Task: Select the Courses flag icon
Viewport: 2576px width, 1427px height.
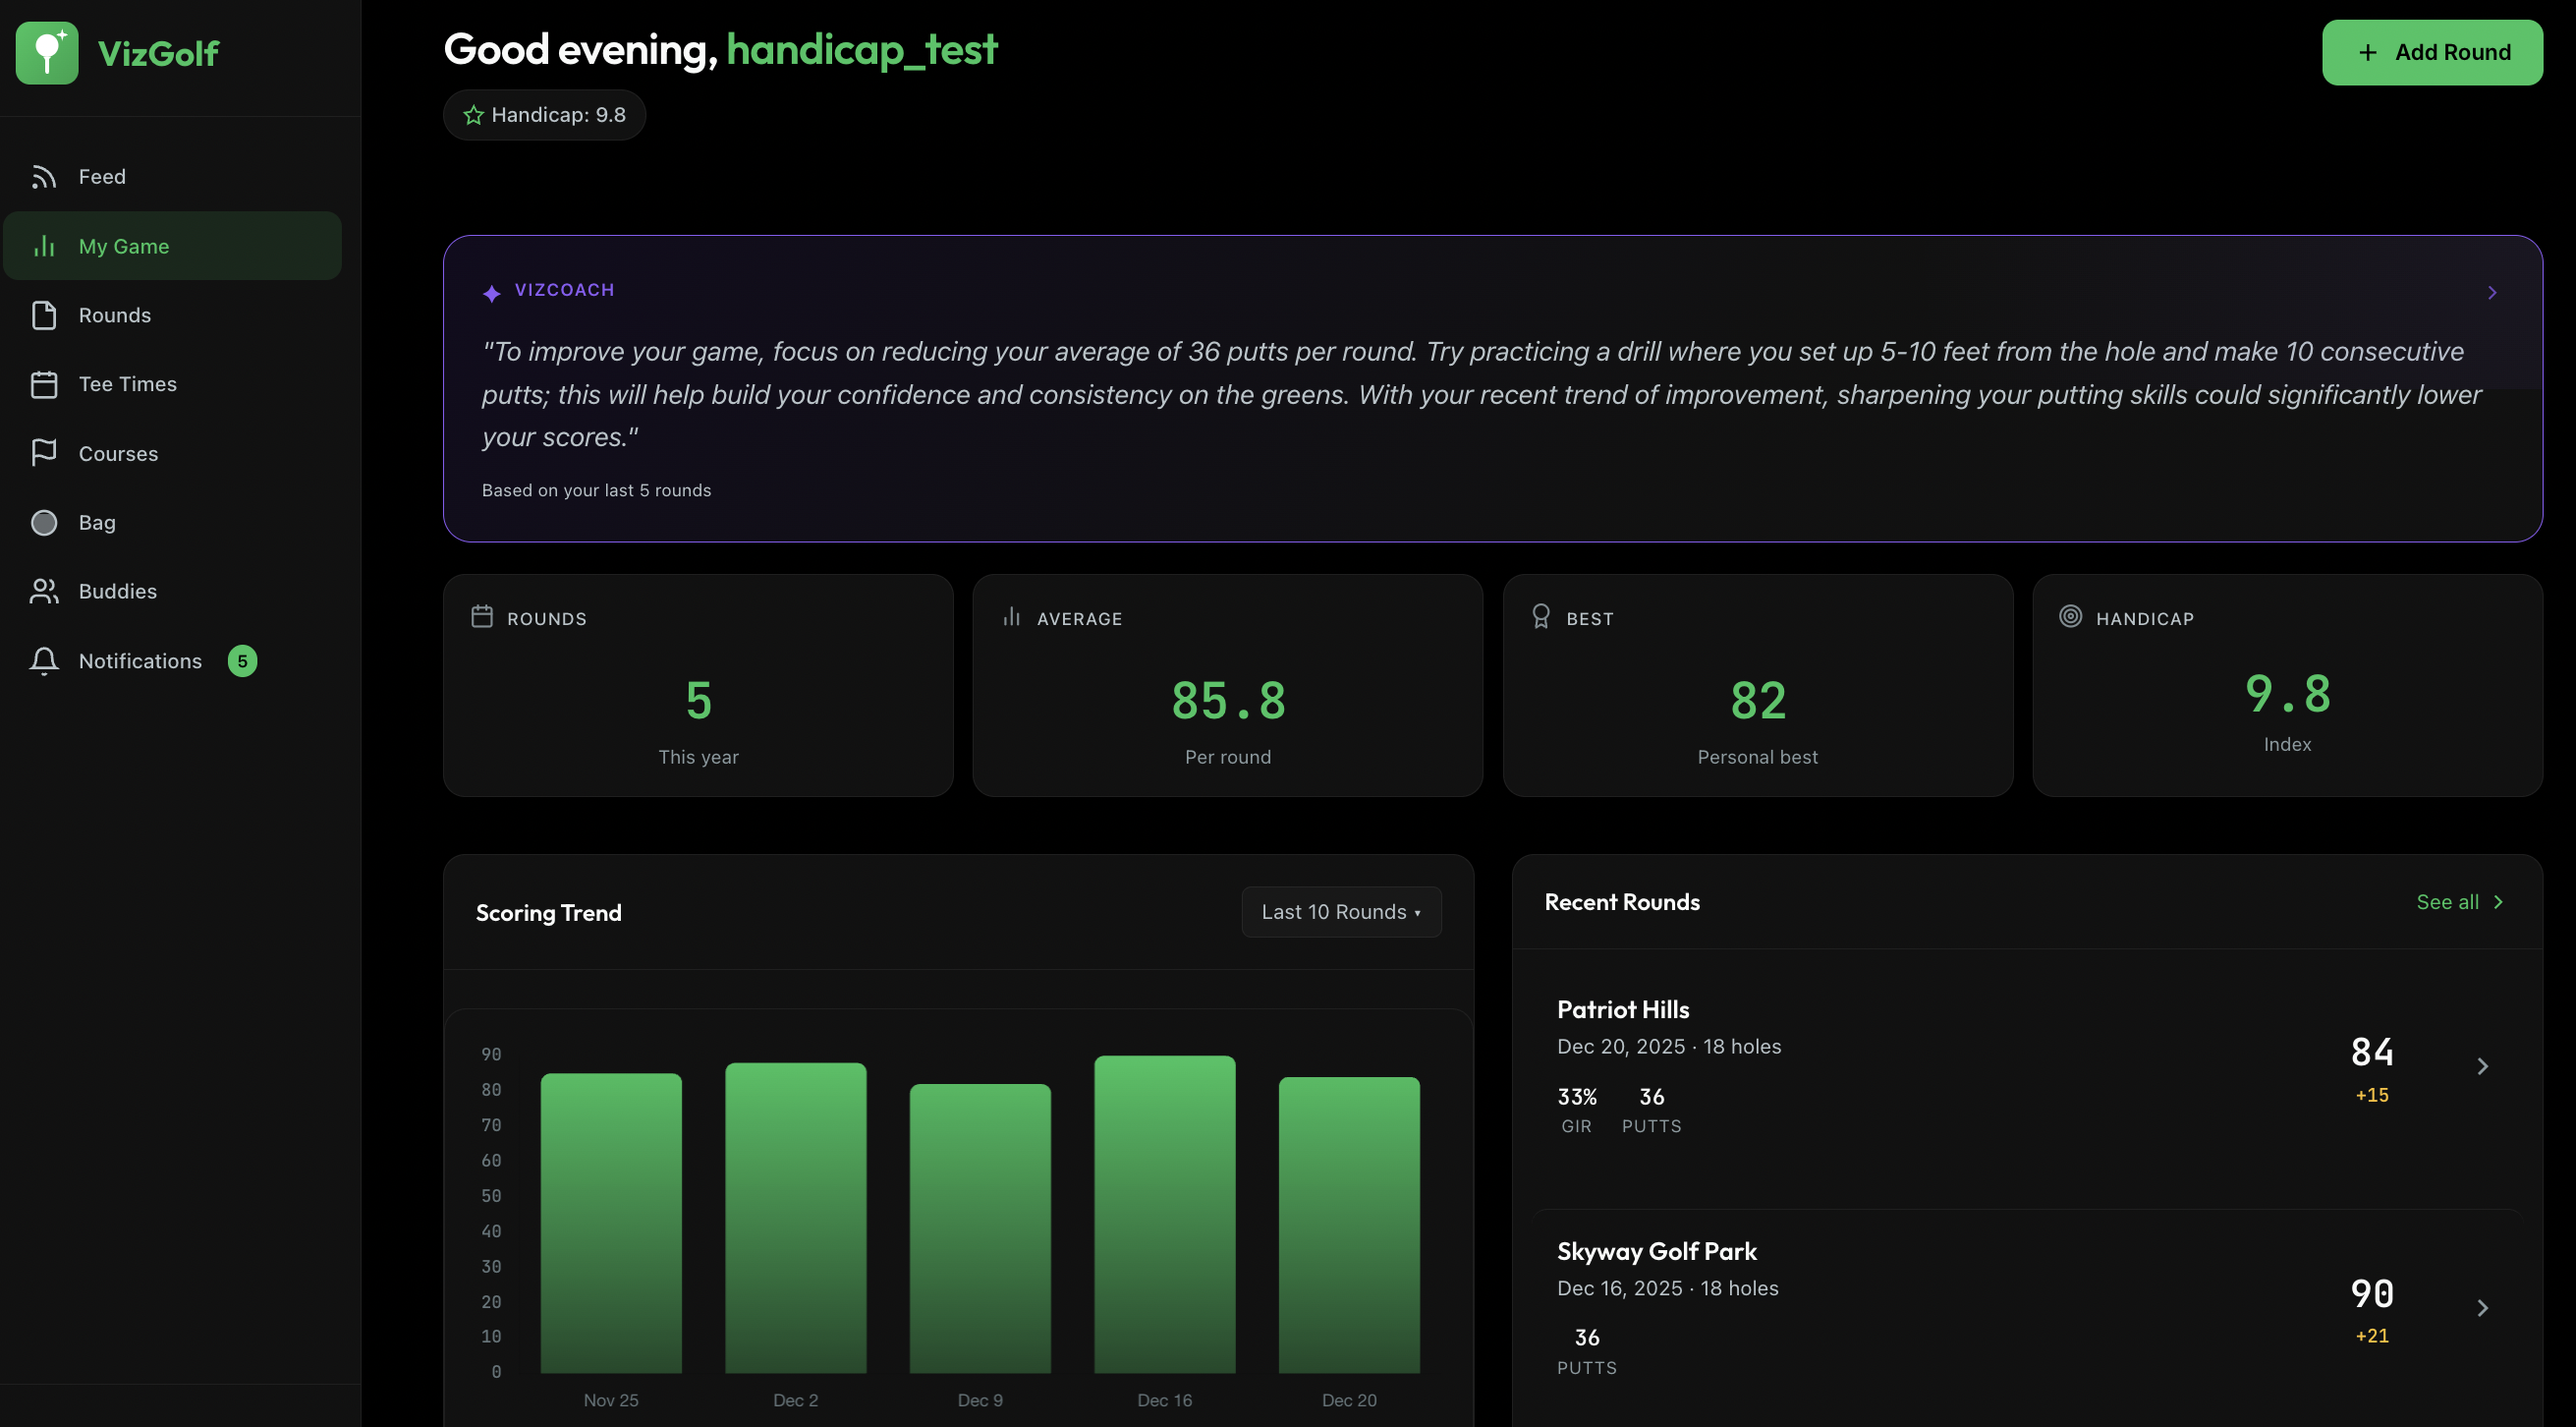Action: 44,453
